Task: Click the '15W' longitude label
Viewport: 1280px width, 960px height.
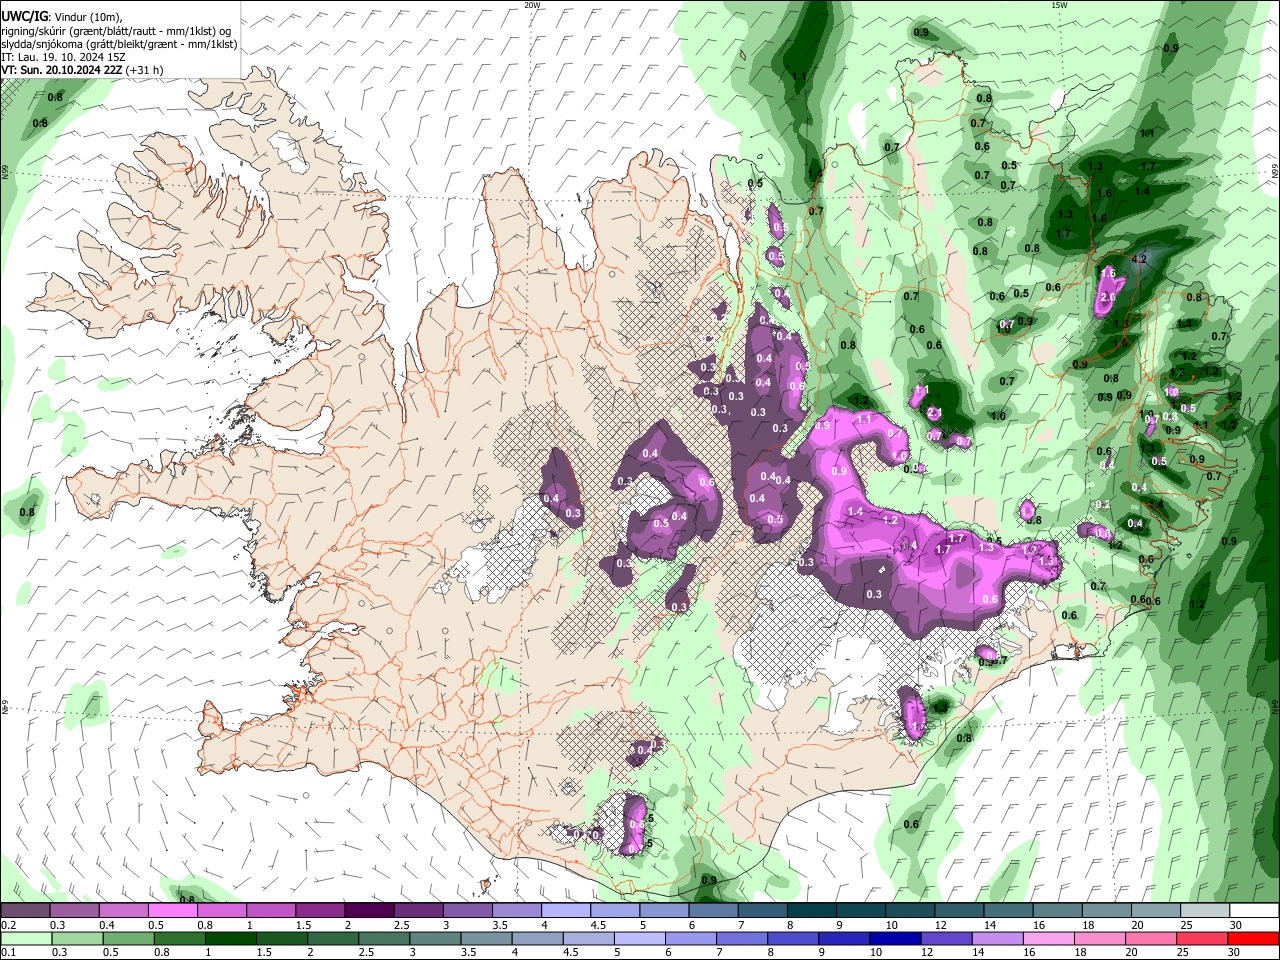Action: point(1058,5)
